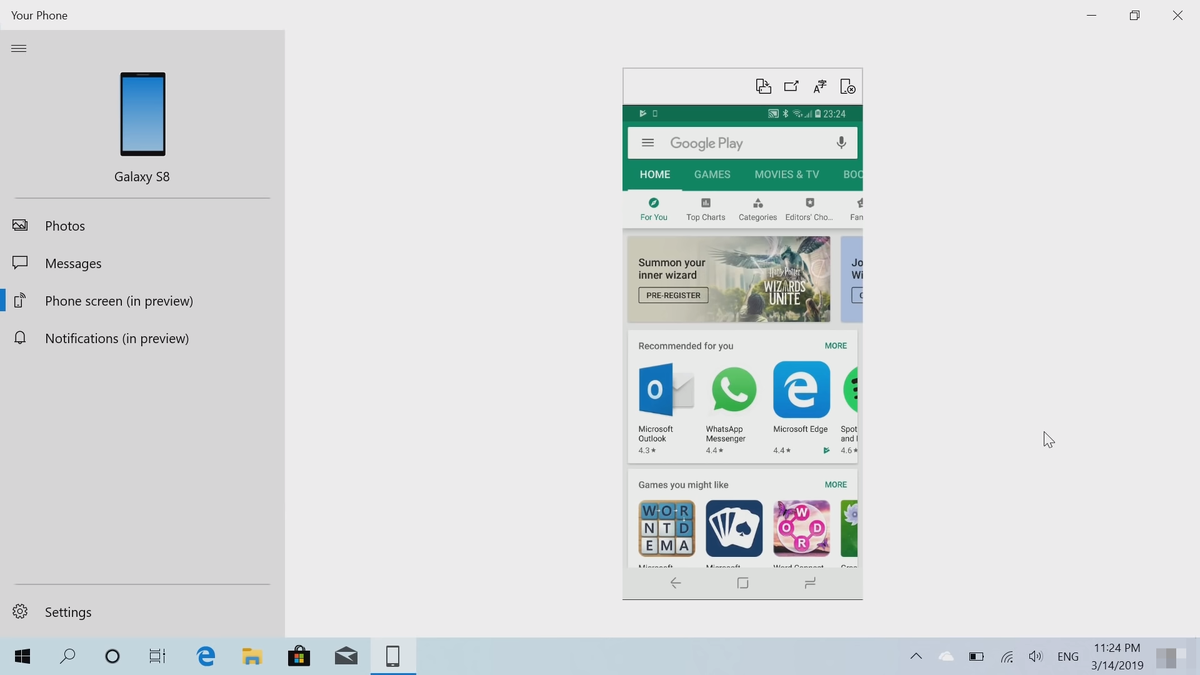This screenshot has height=675, width=1200.
Task: Open Cortana from the taskbar
Action: click(x=112, y=656)
